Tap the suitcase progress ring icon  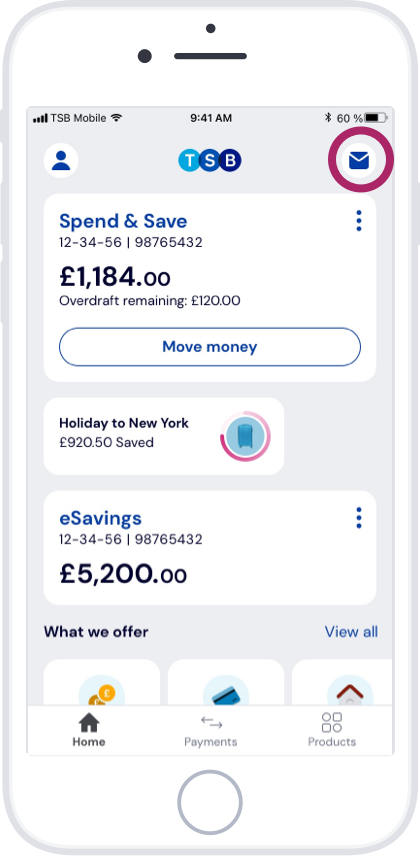[x=245, y=436]
